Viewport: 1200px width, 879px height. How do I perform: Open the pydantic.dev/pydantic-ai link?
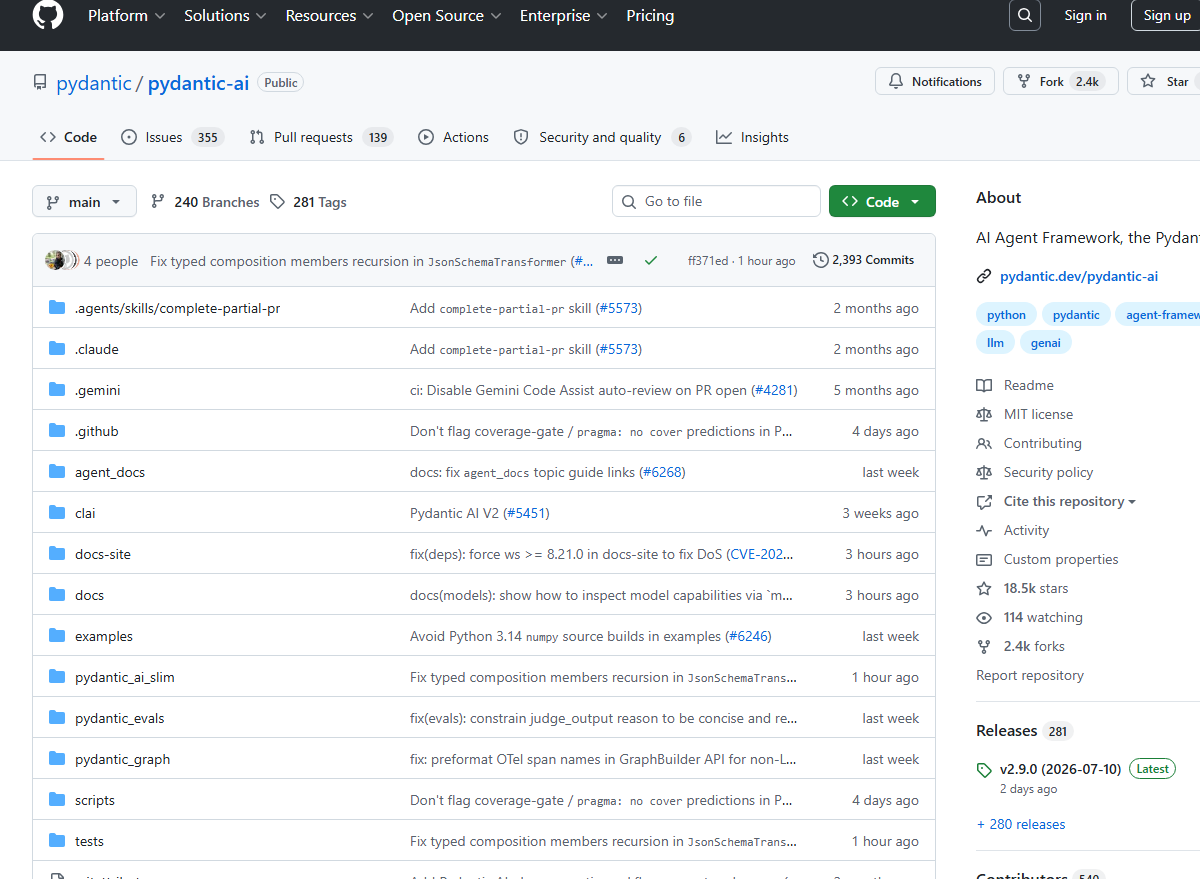click(1080, 276)
